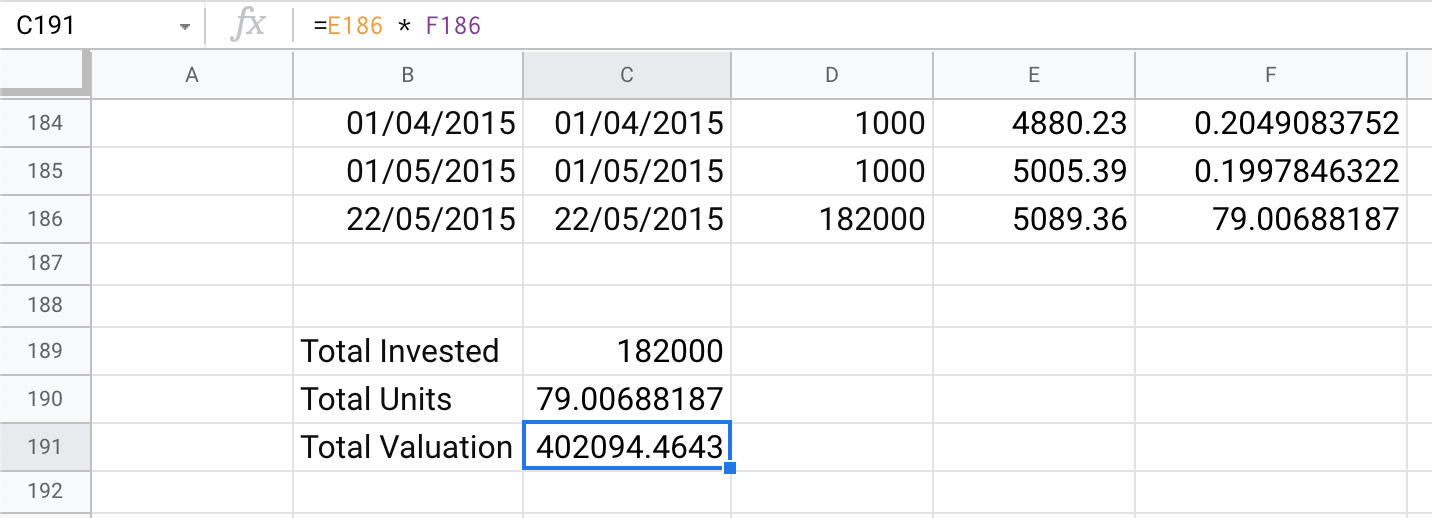Select row 188 header
1432x518 pixels.
(x=45, y=305)
